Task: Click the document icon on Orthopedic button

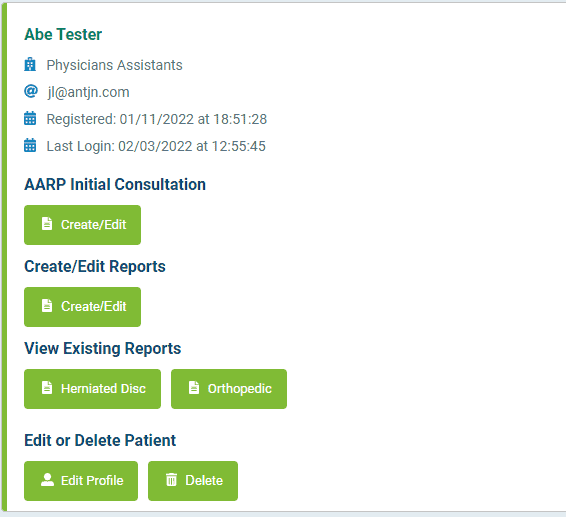Action: [x=194, y=388]
